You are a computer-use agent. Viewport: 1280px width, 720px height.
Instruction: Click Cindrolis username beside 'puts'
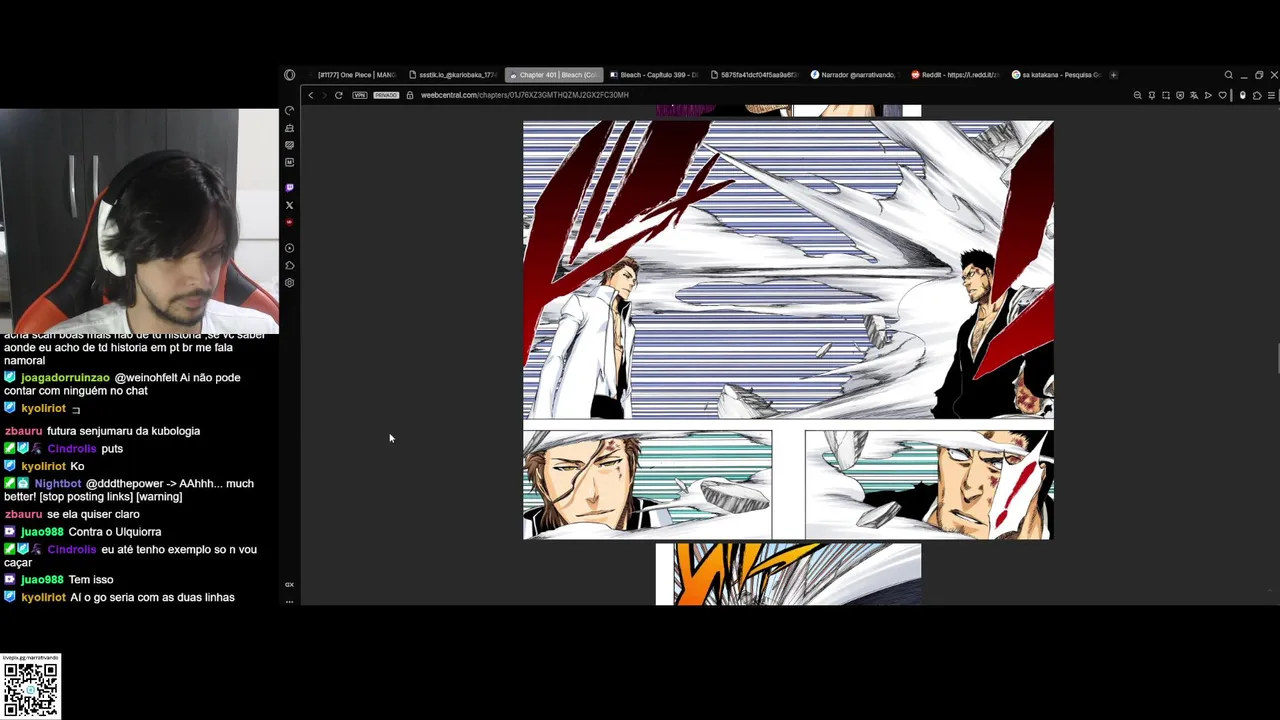click(71, 449)
